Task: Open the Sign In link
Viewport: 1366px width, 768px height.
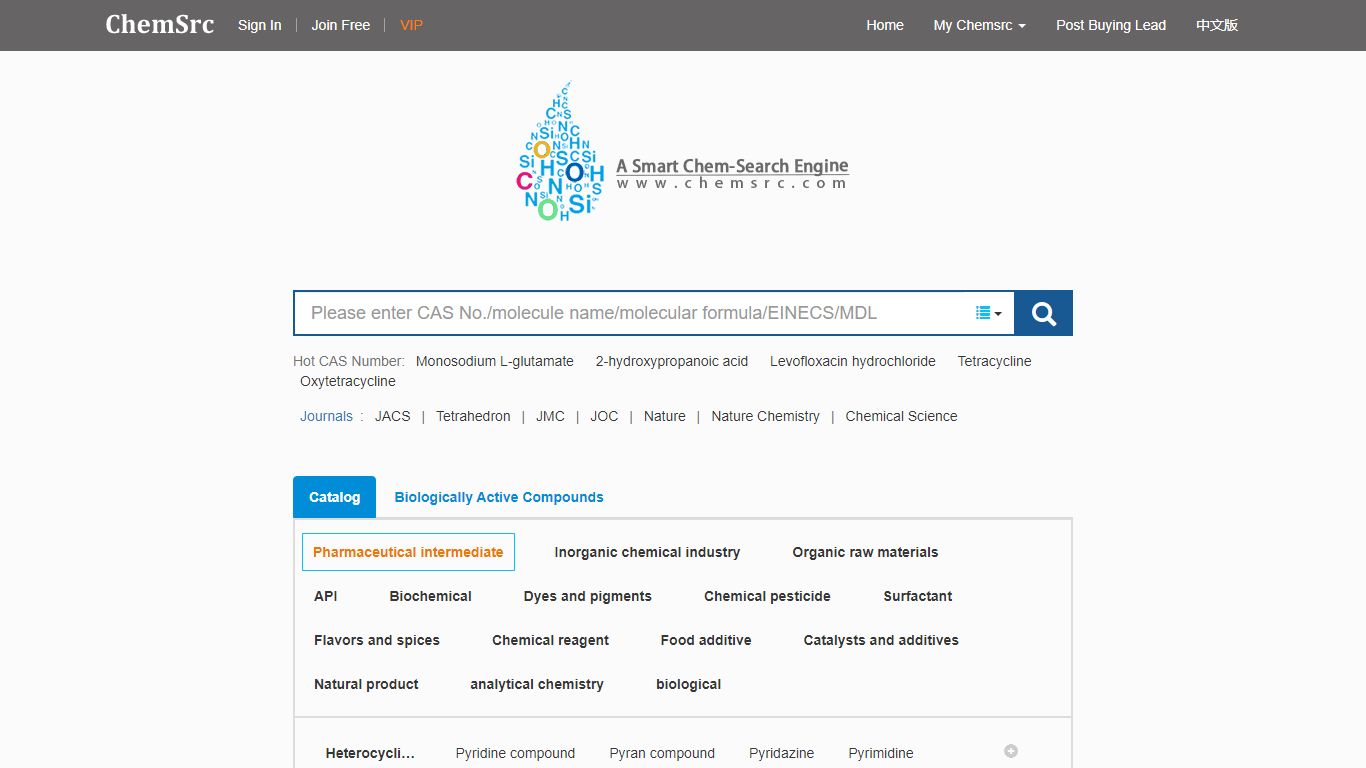Action: [x=260, y=25]
